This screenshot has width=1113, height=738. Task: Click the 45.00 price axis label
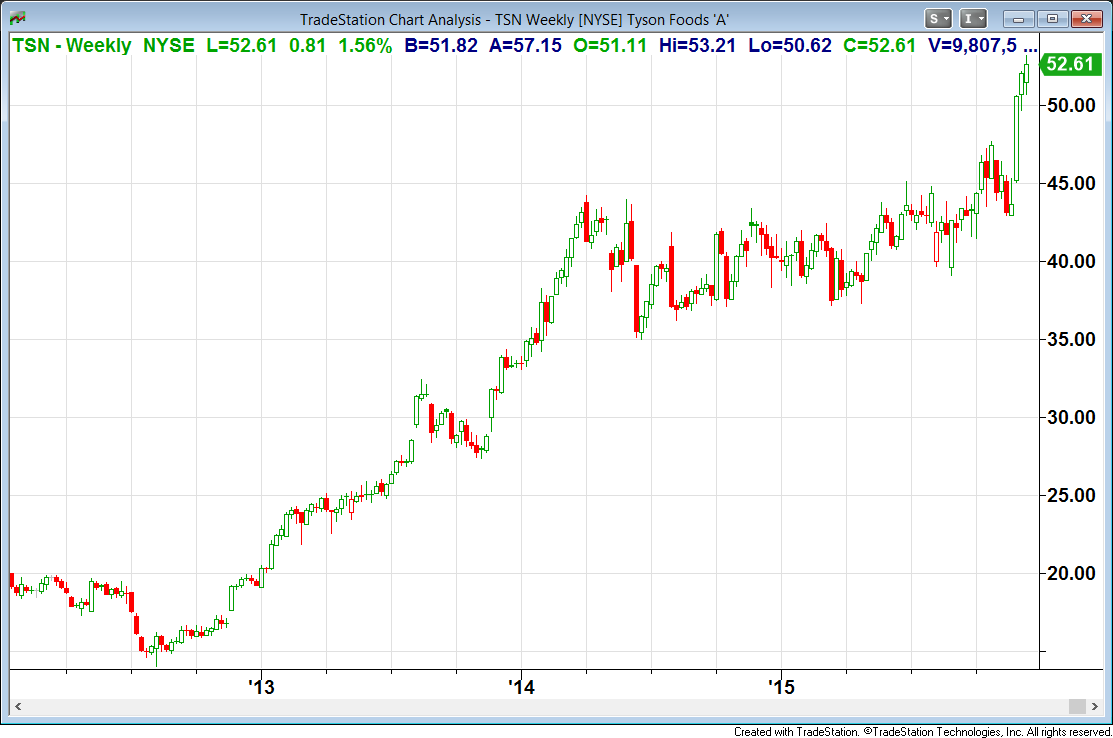coord(1072,184)
